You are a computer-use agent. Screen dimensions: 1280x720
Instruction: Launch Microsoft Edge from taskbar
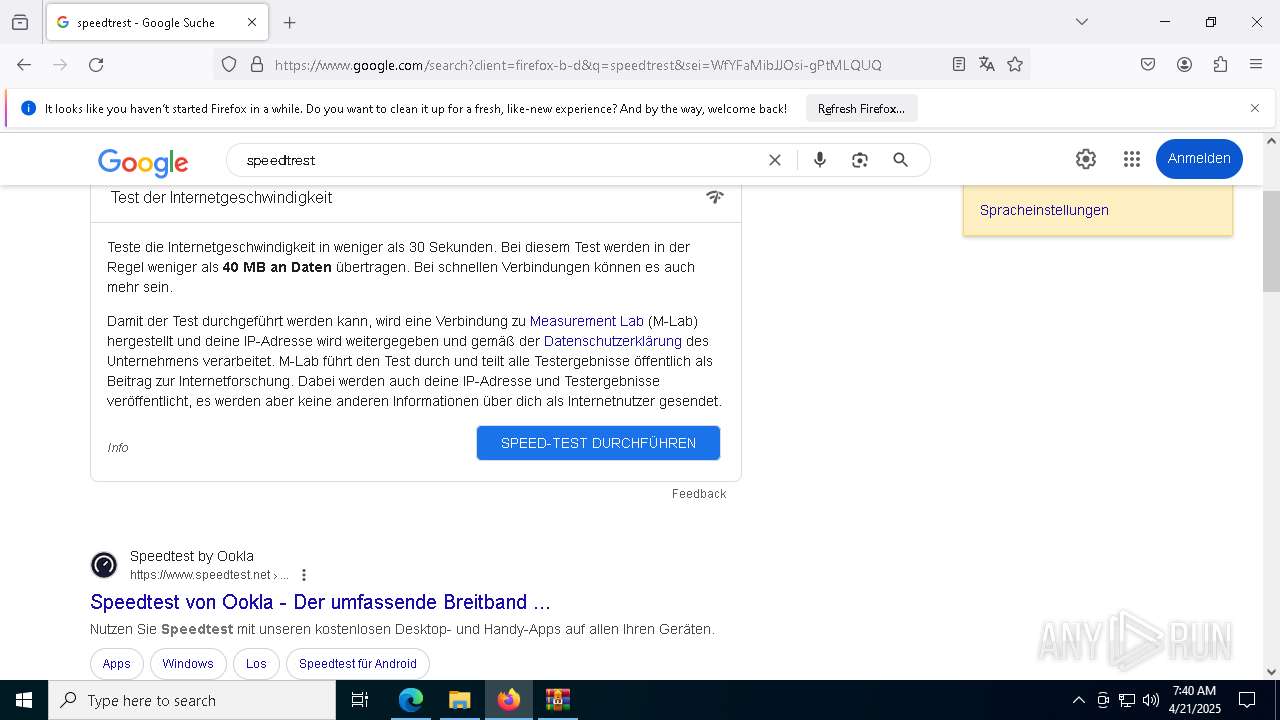click(x=411, y=700)
